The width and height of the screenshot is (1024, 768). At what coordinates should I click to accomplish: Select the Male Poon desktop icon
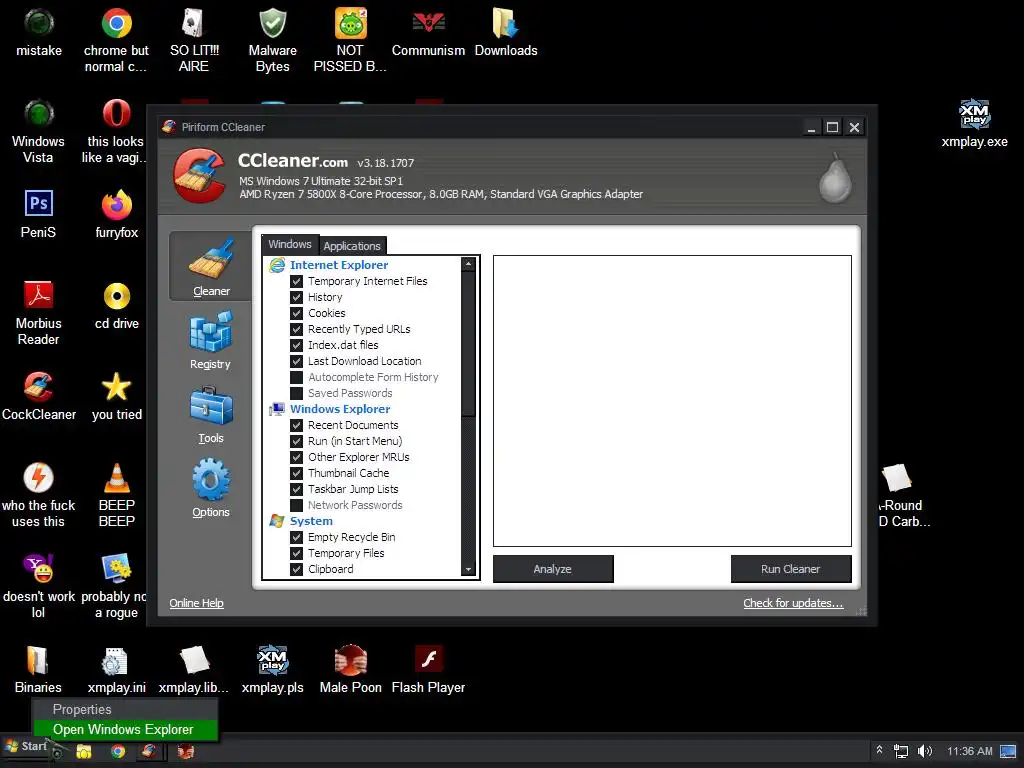[351, 669]
